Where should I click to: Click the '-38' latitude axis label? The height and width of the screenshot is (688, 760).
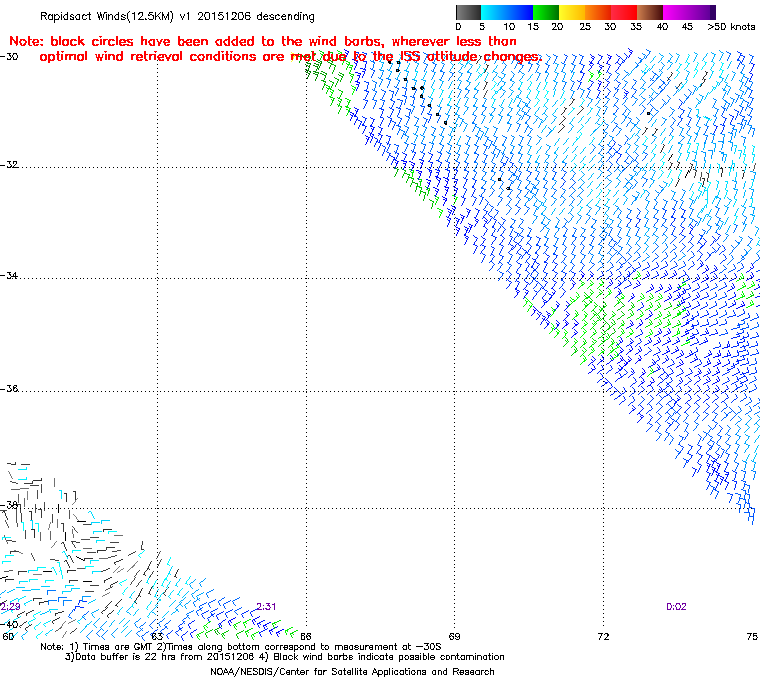(x=10, y=505)
